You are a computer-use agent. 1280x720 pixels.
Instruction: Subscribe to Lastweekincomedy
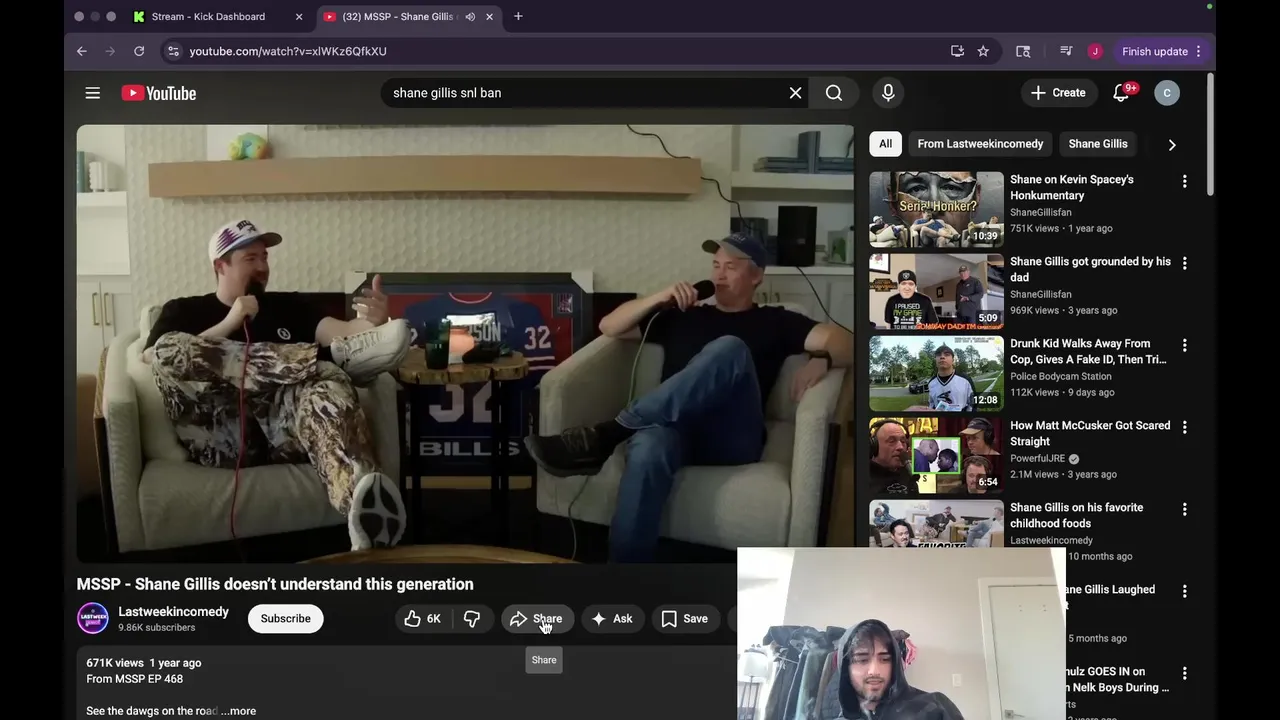[285, 619]
